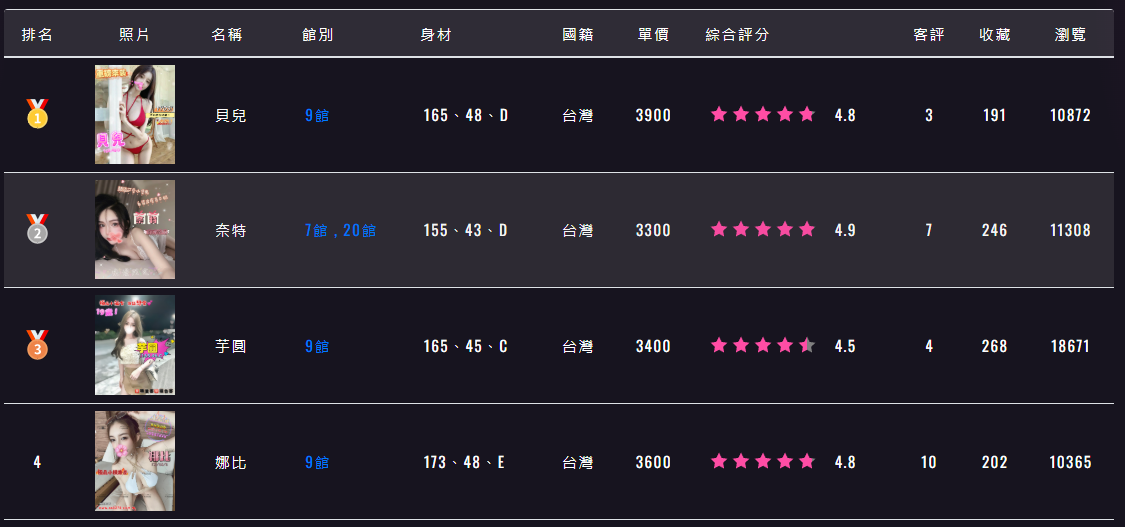
Task: Click the name 奈特
Action: (x=230, y=231)
